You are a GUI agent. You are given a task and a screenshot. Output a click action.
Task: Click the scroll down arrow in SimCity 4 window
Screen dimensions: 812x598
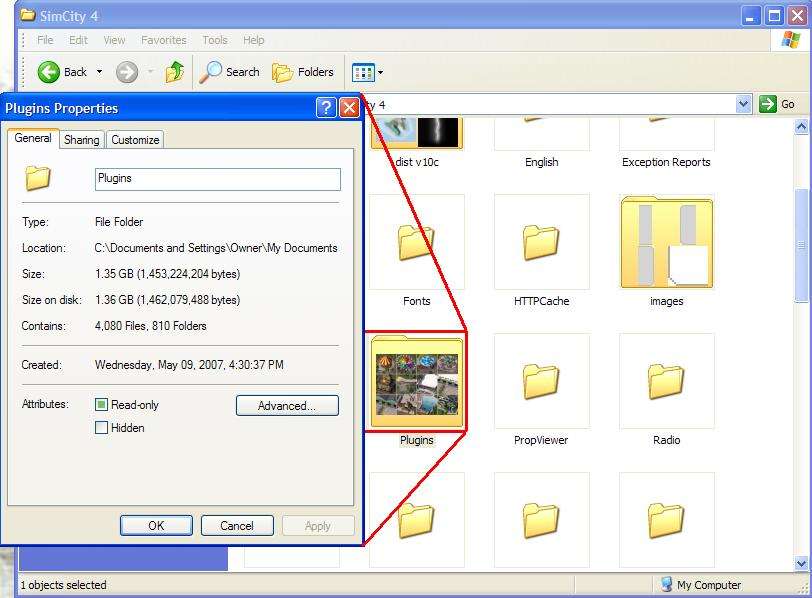pos(801,563)
